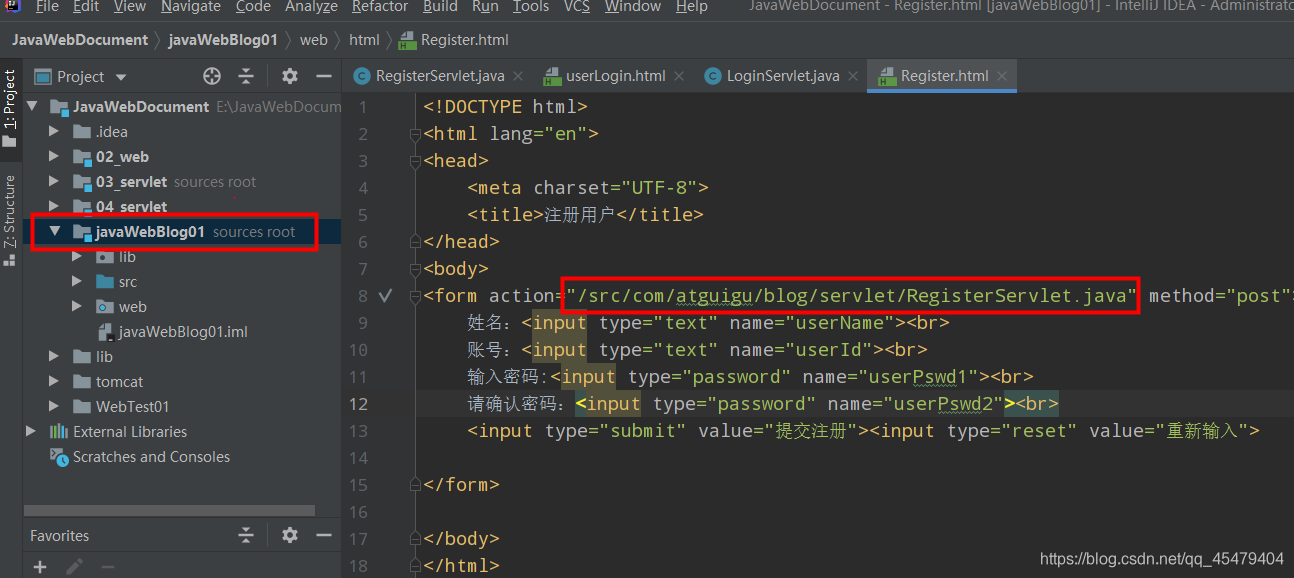Switch to LoginServlet.java editor tab
Image resolution: width=1294 pixels, height=578 pixels.
(783, 76)
